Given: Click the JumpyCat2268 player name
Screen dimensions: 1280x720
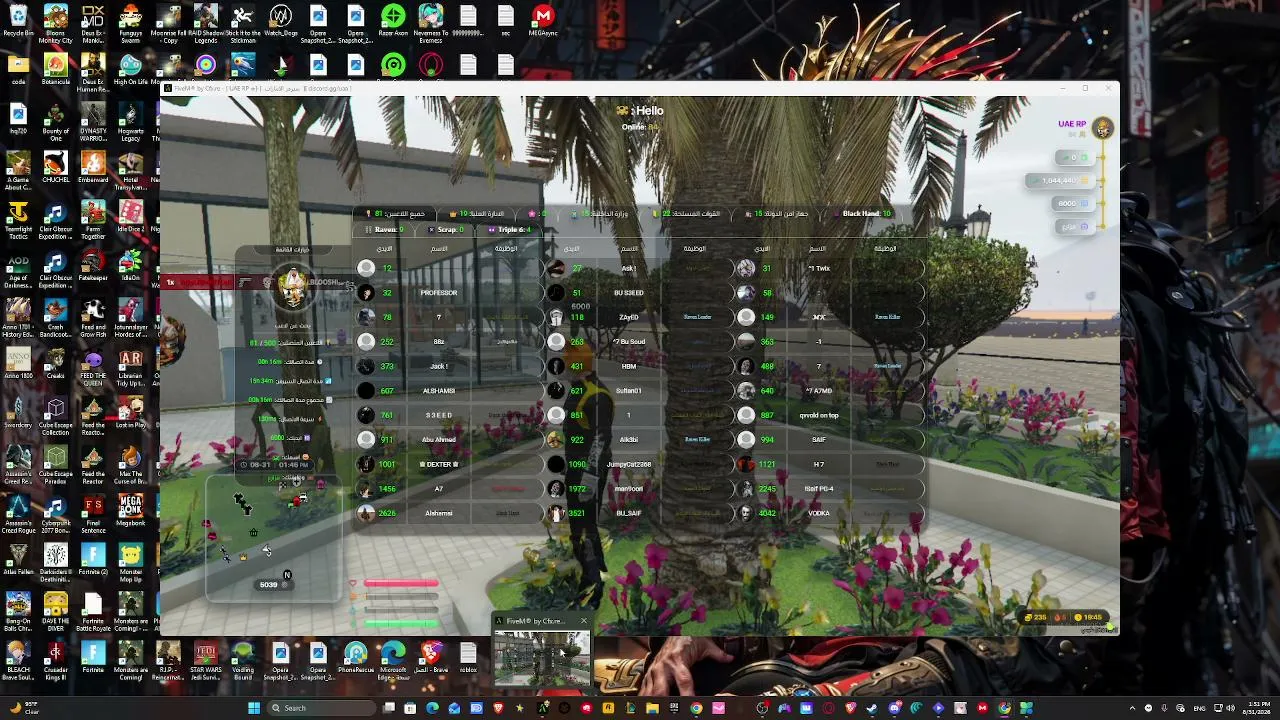Looking at the screenshot, I should (x=628, y=464).
